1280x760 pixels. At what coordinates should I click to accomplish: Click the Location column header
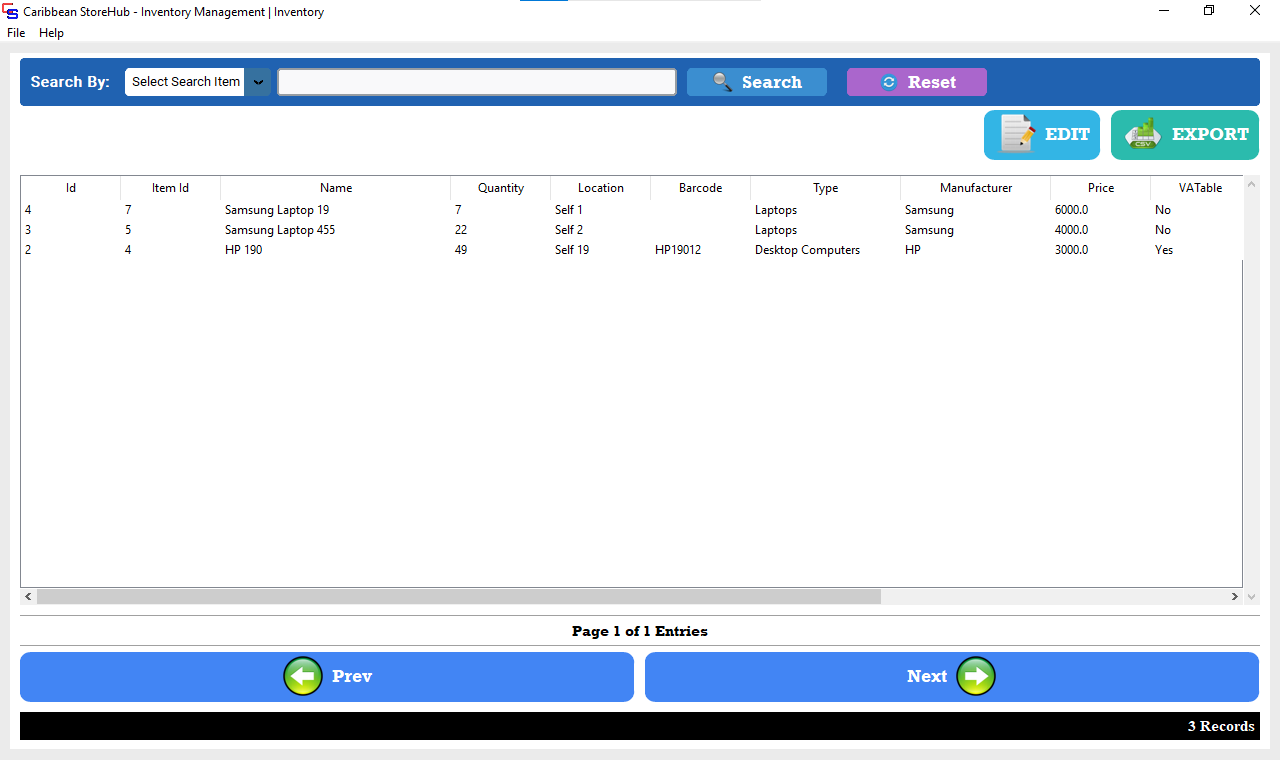pyautogui.click(x=601, y=188)
